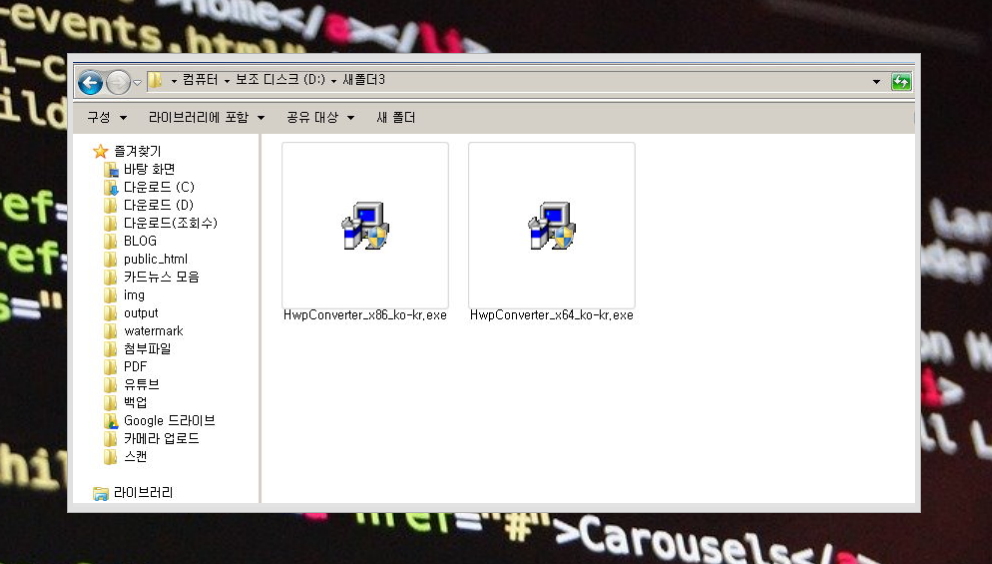Open 카메라 업로드 in favorites
Image resolution: width=992 pixels, height=564 pixels.
161,438
